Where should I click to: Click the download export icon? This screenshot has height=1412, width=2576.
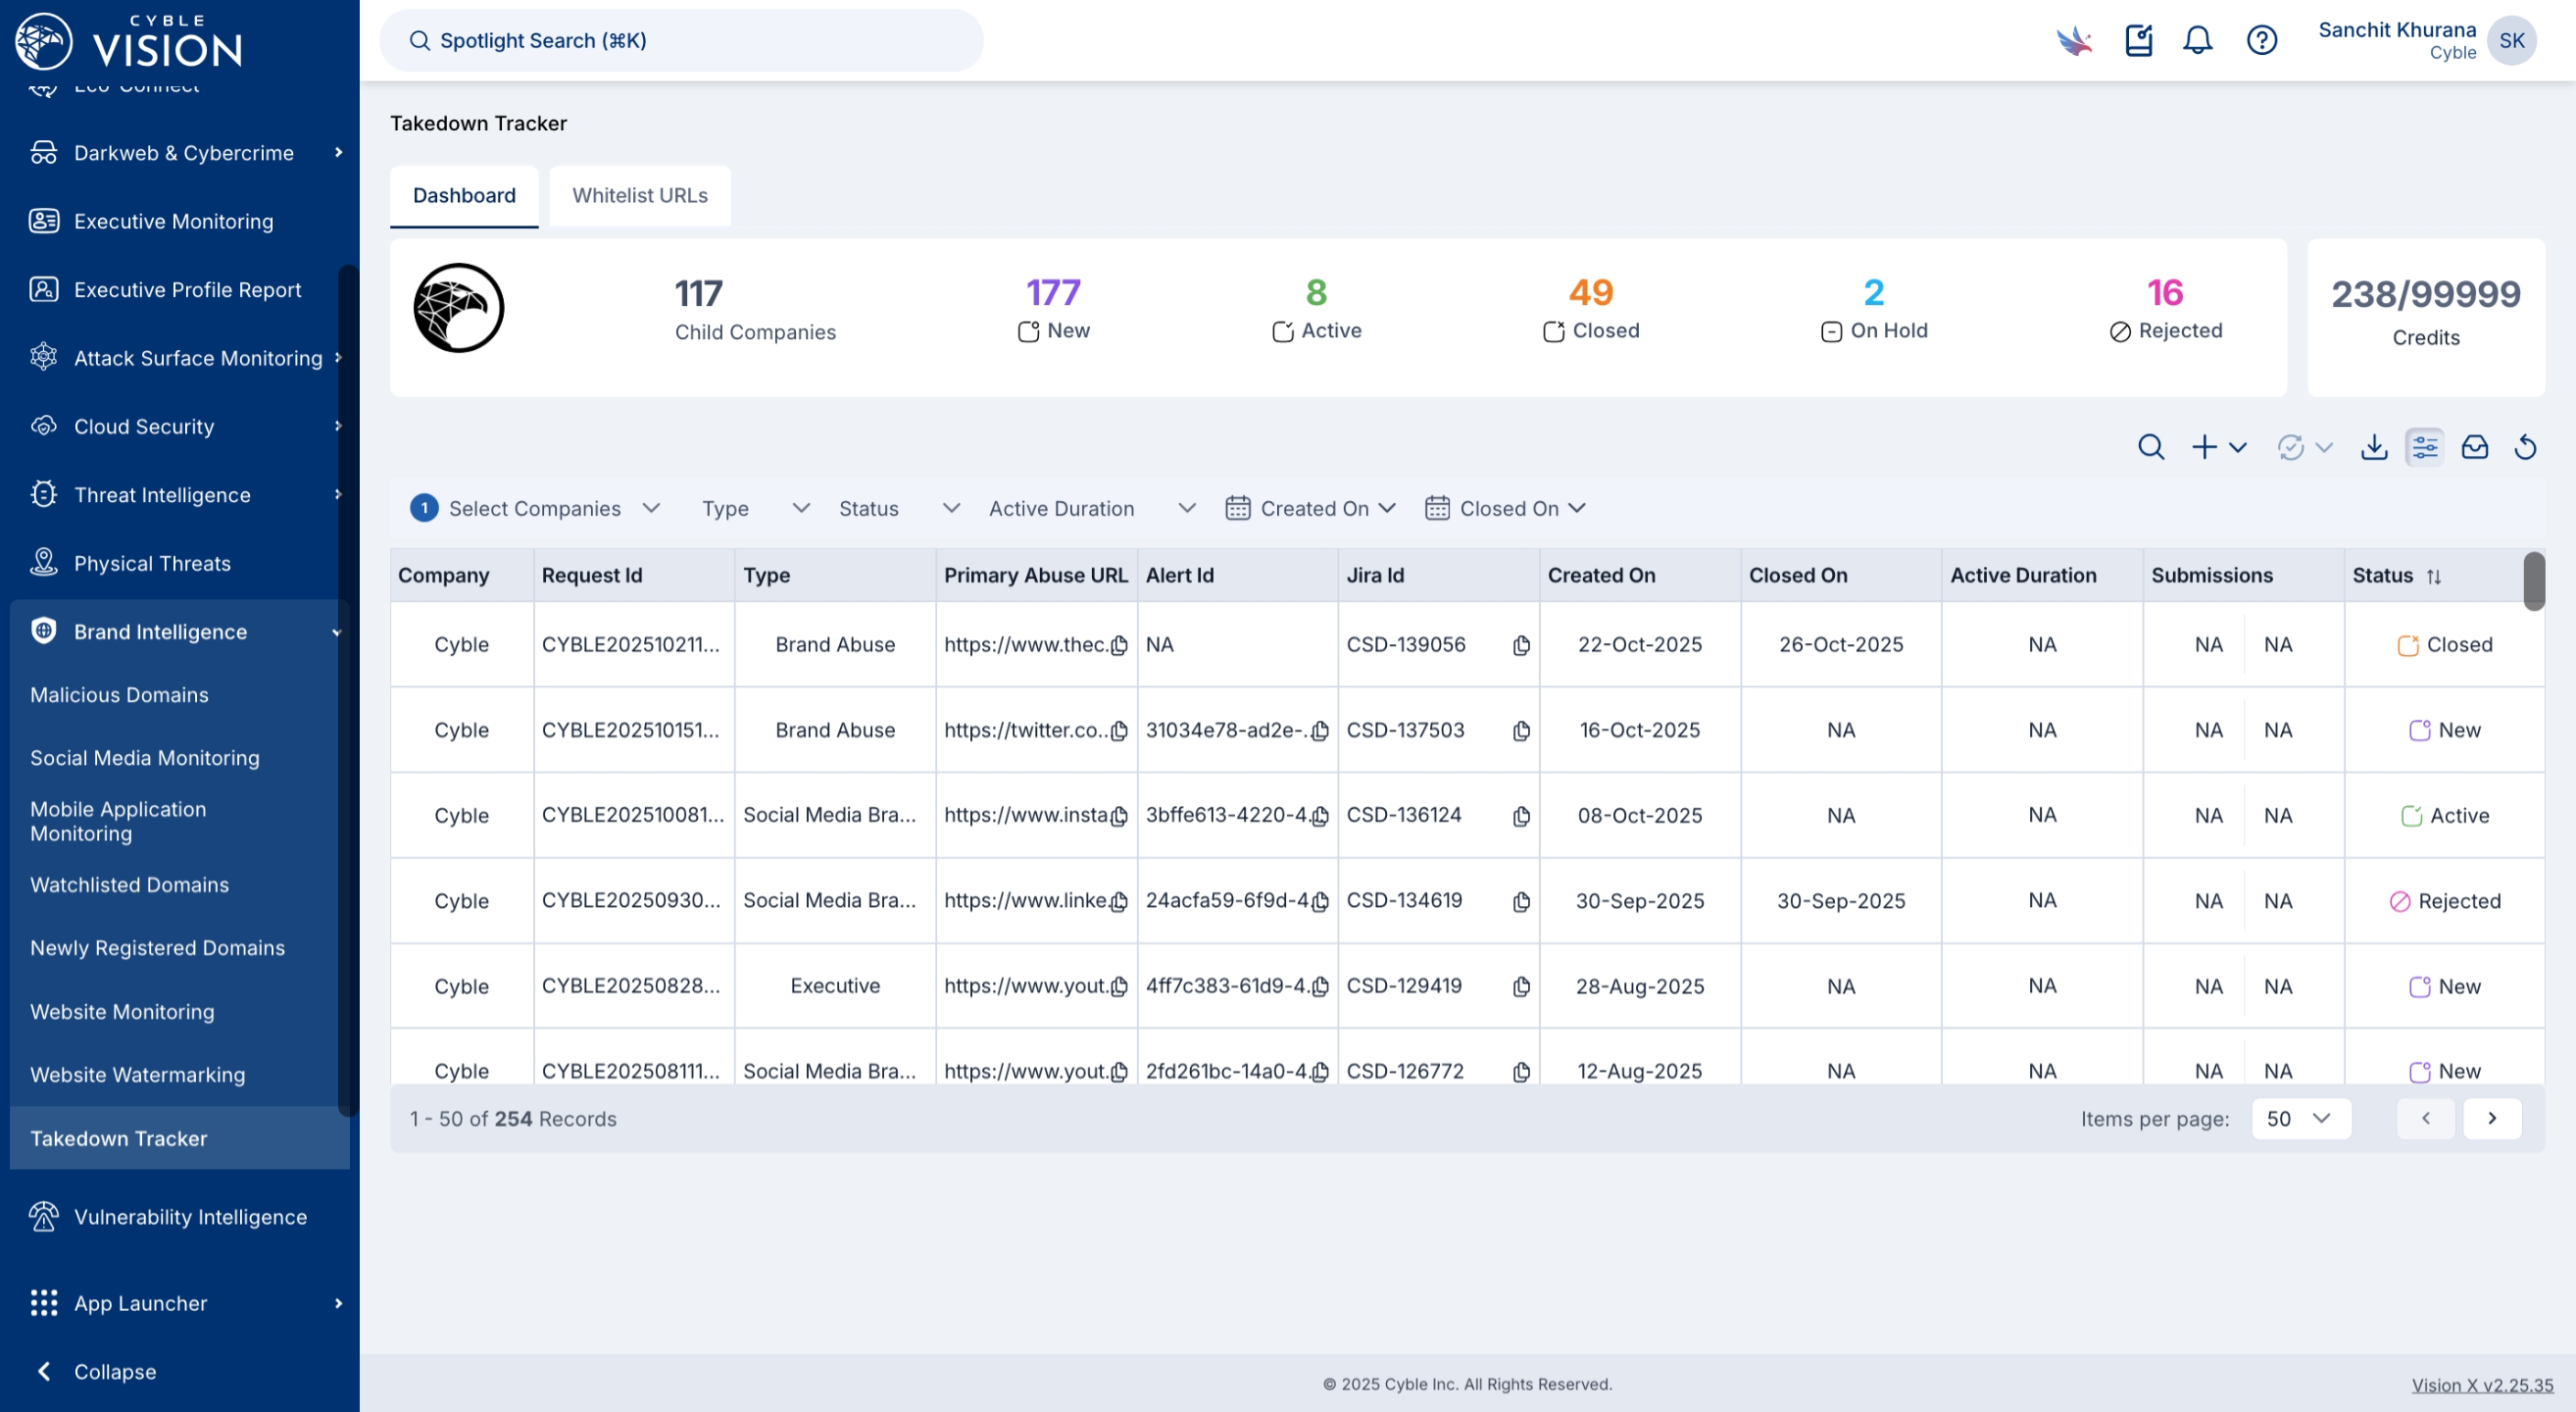[2374, 447]
